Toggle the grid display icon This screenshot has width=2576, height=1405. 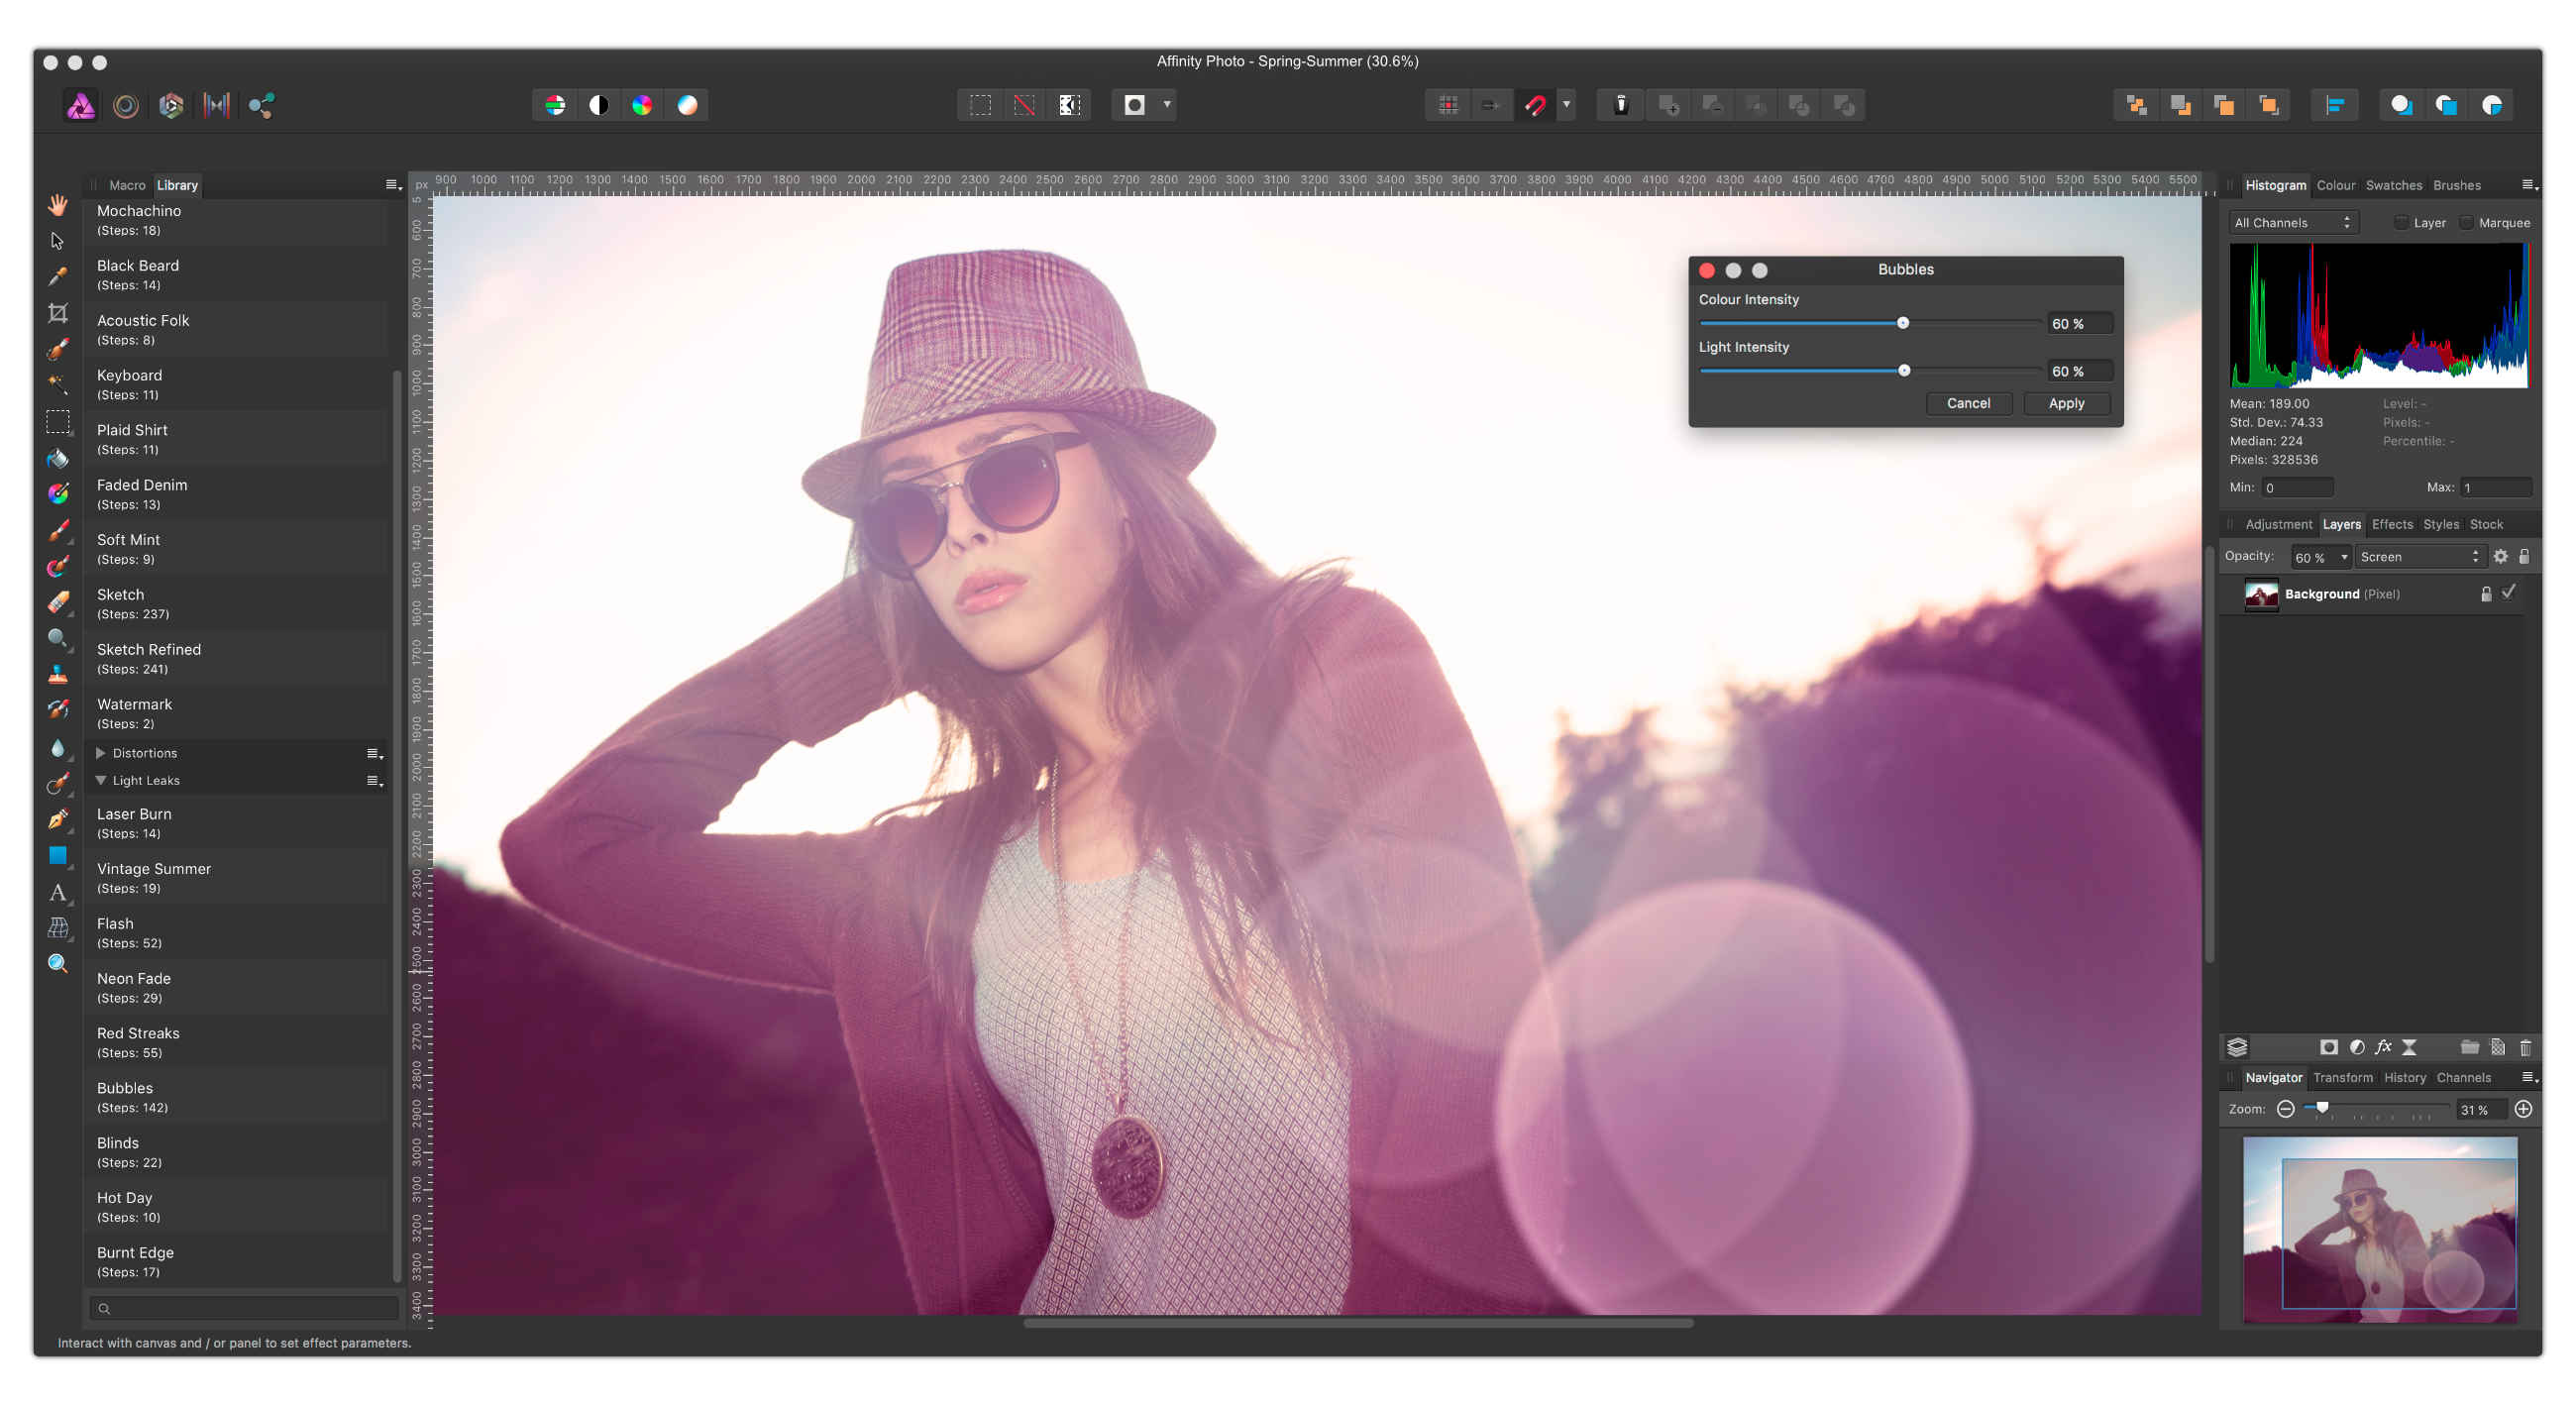(x=1448, y=105)
